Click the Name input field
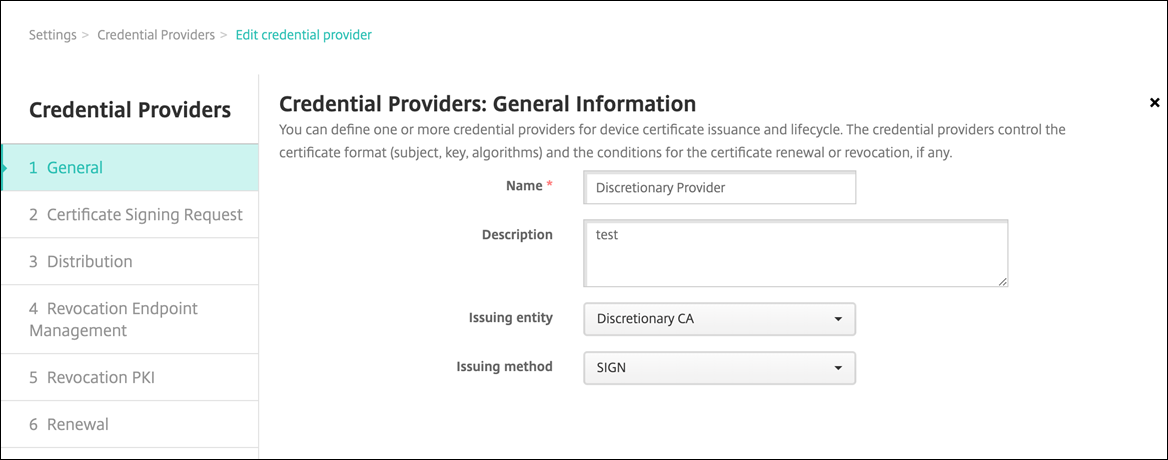Viewport: 1168px width, 460px height. (718, 187)
